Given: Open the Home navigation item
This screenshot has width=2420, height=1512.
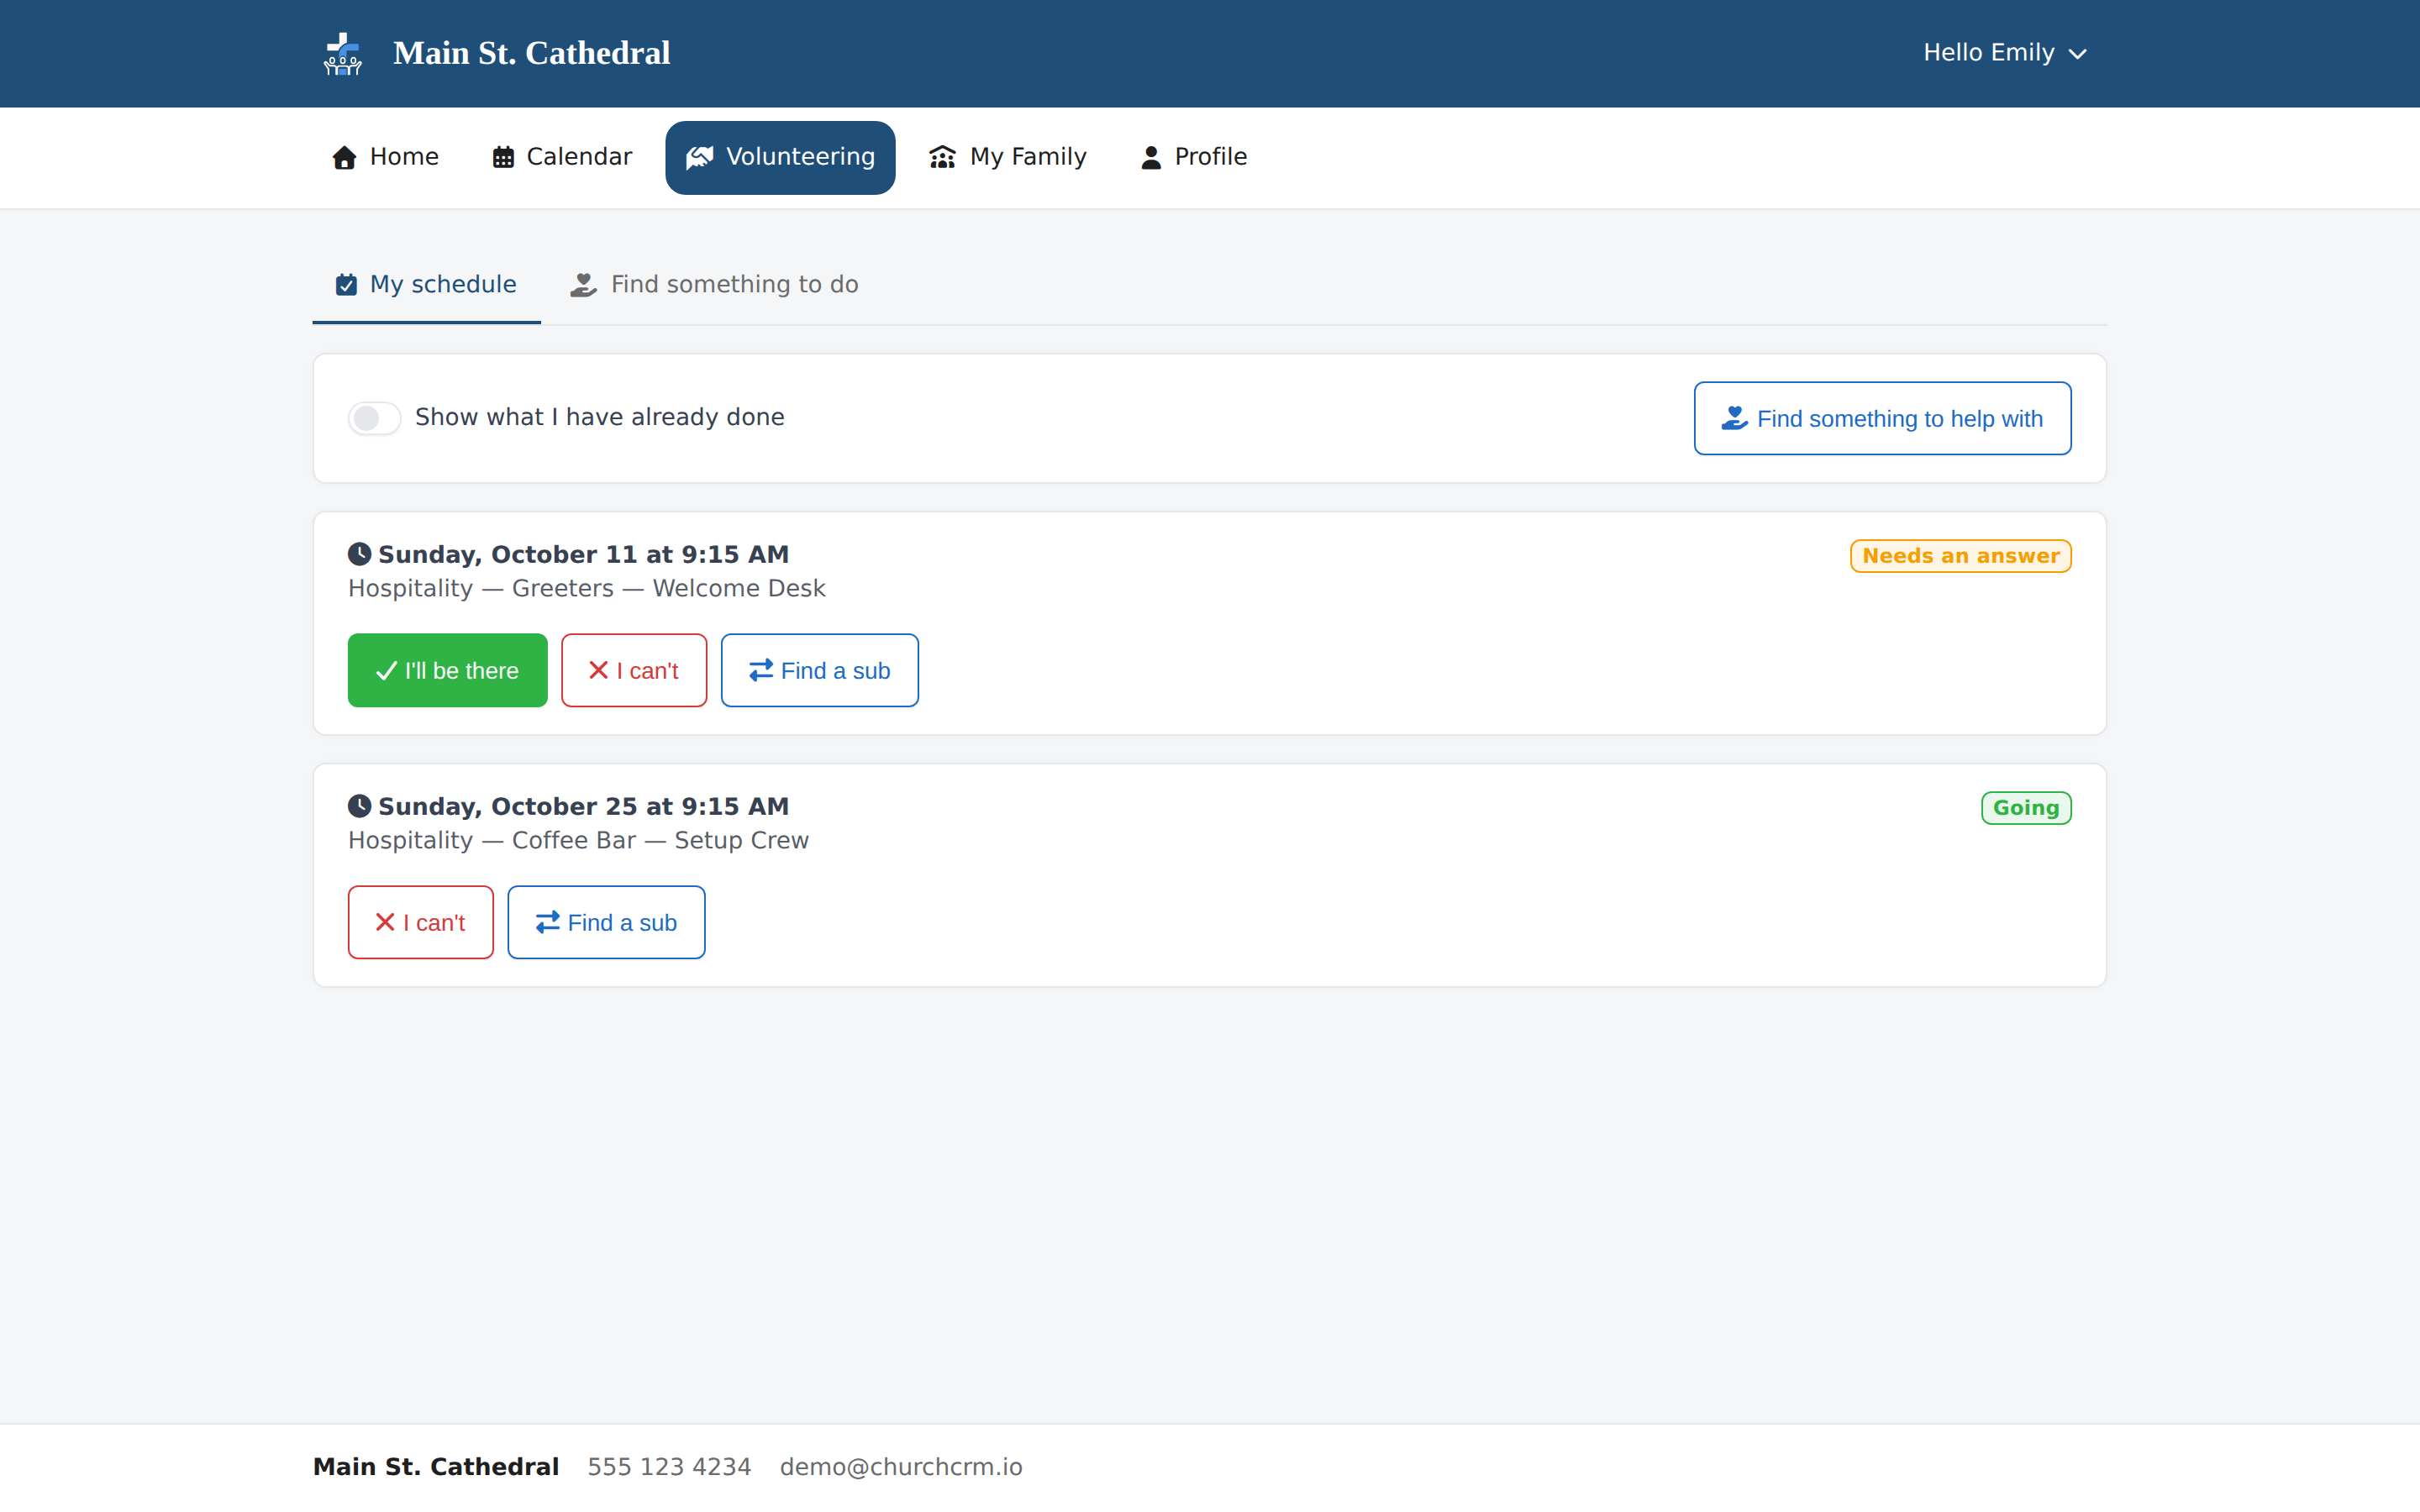Looking at the screenshot, I should [x=386, y=158].
